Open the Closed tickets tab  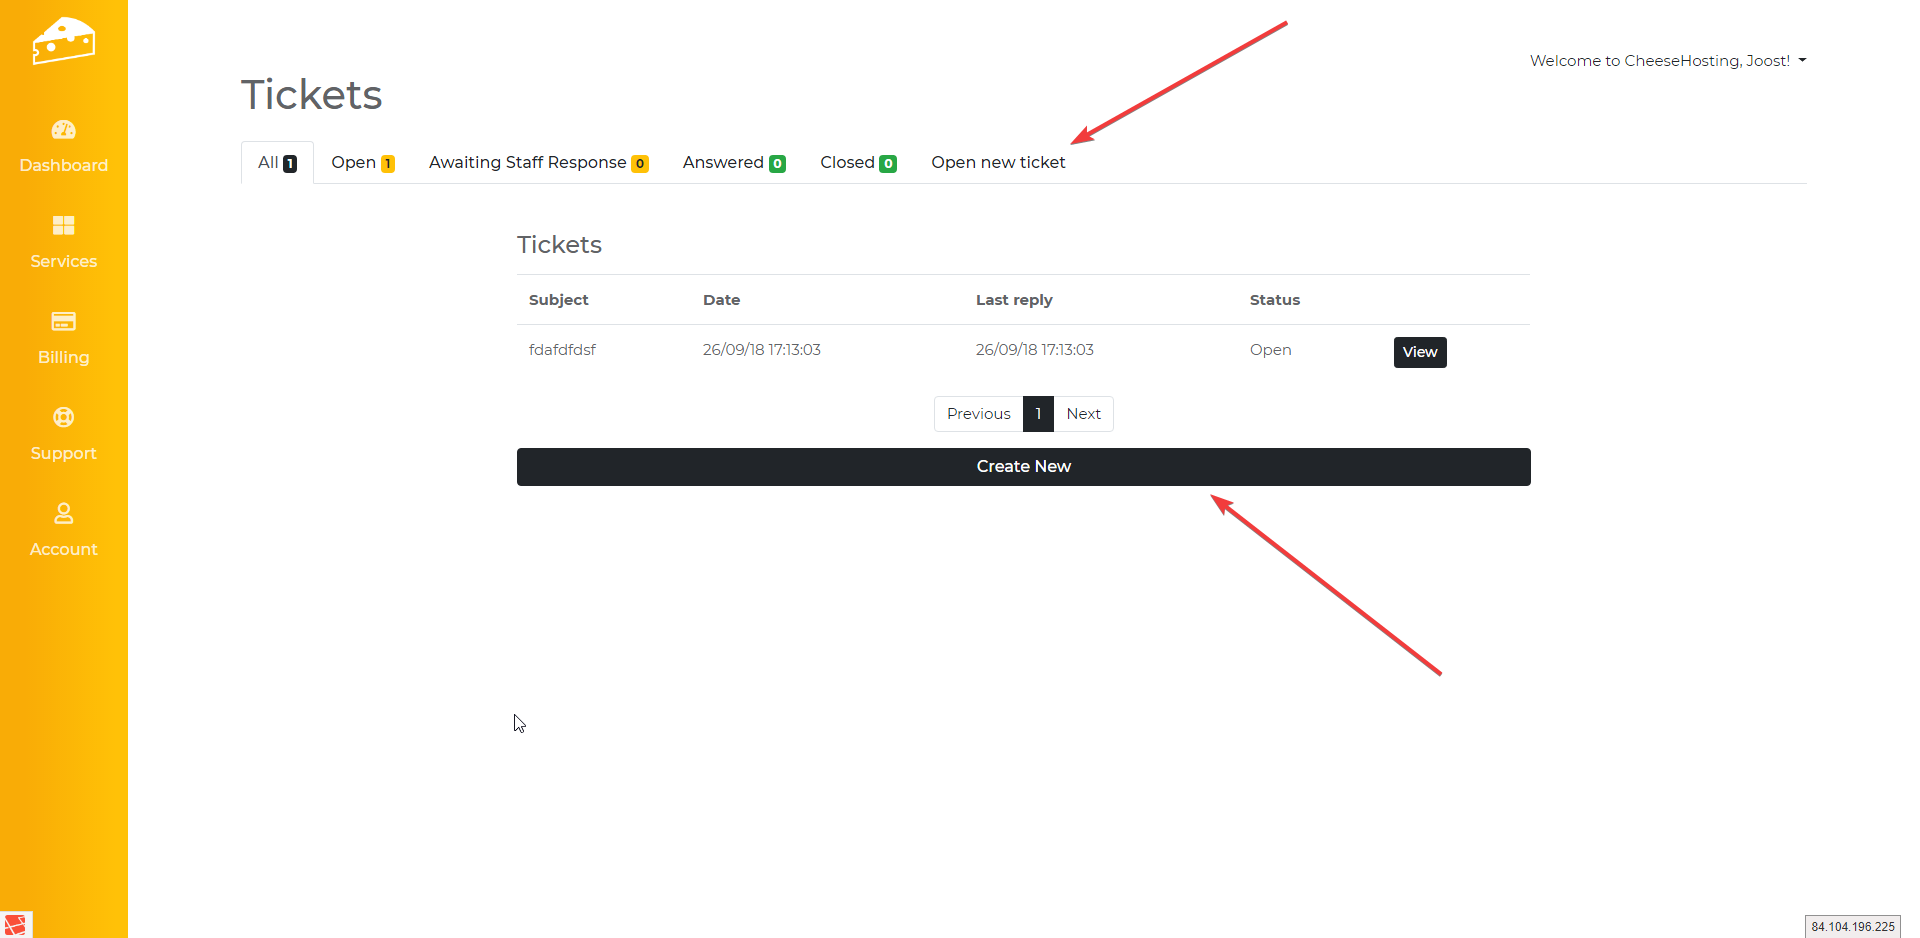tap(857, 163)
